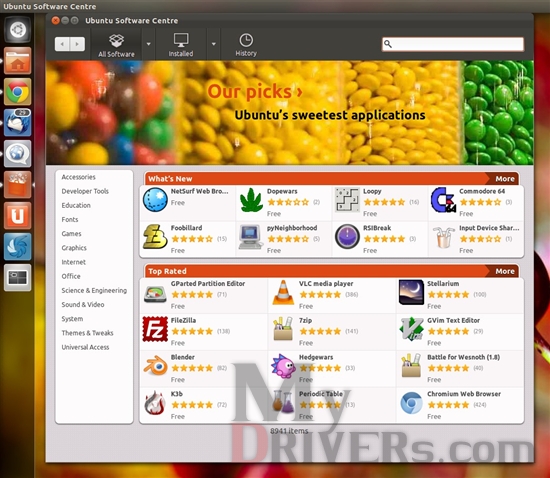Switch to All Software view
Viewport: 550px width, 478px height.
116,45
